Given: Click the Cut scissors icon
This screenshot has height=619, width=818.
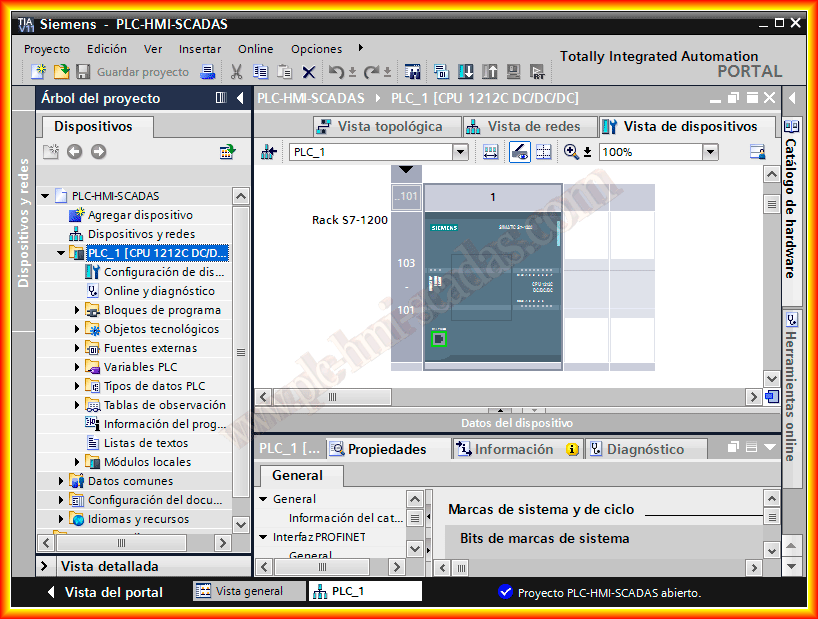Looking at the screenshot, I should click(x=237, y=72).
